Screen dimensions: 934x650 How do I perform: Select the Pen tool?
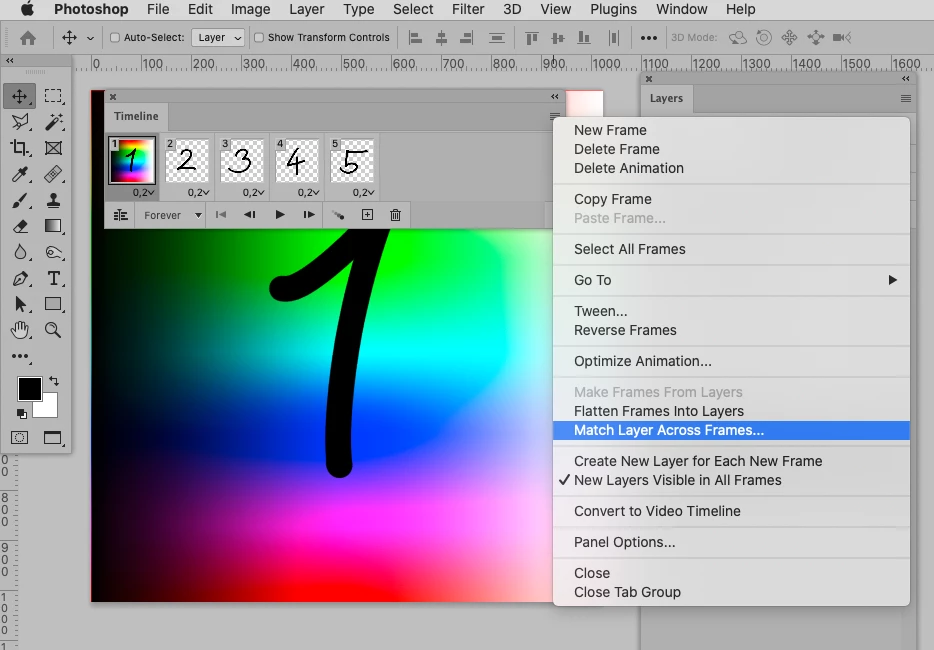(x=20, y=278)
